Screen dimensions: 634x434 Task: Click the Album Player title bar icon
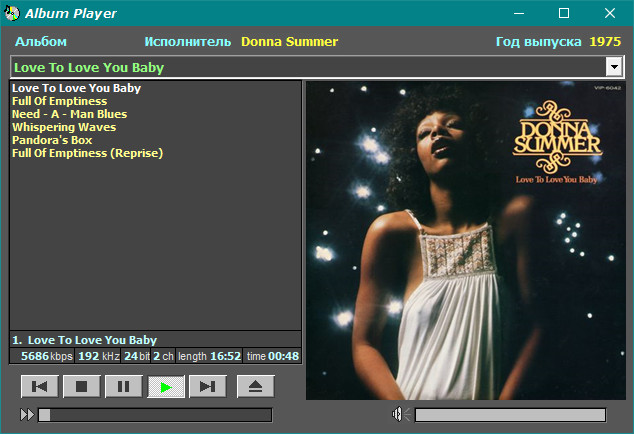point(12,13)
